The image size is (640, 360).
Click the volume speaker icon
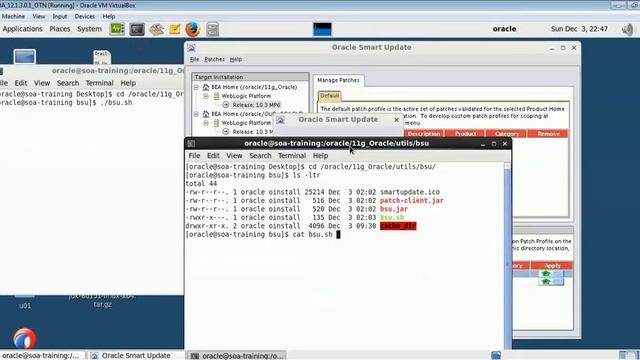(x=627, y=29)
